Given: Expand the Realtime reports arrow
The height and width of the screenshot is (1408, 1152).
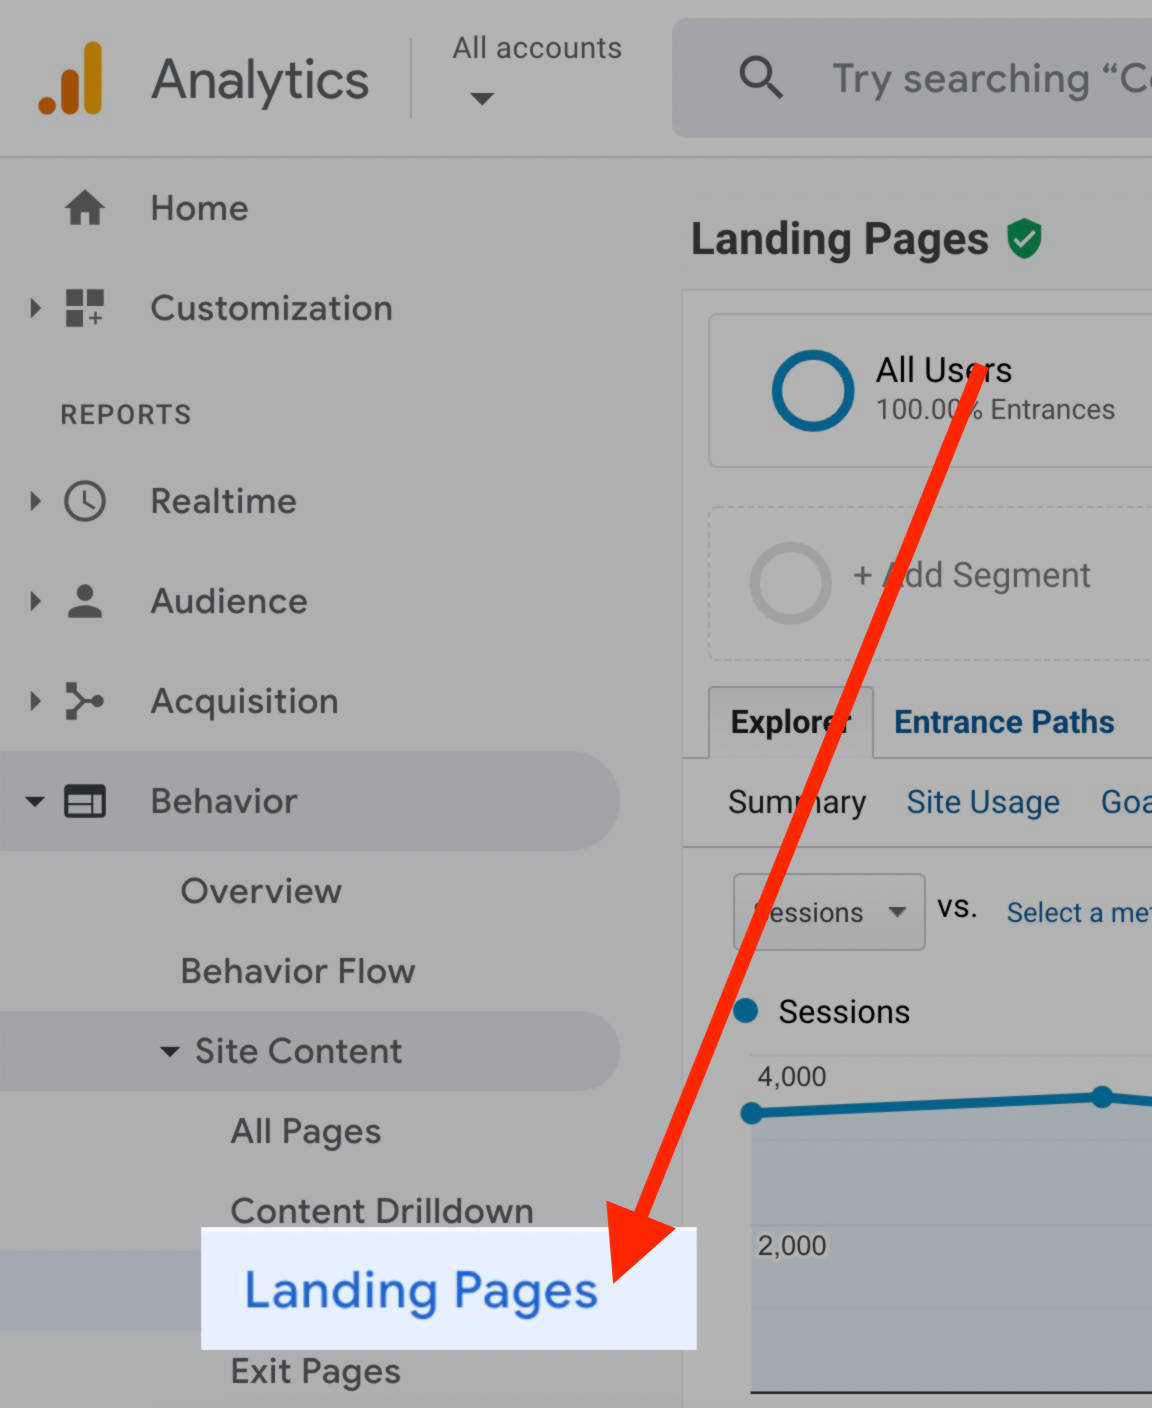Looking at the screenshot, I should (35, 501).
